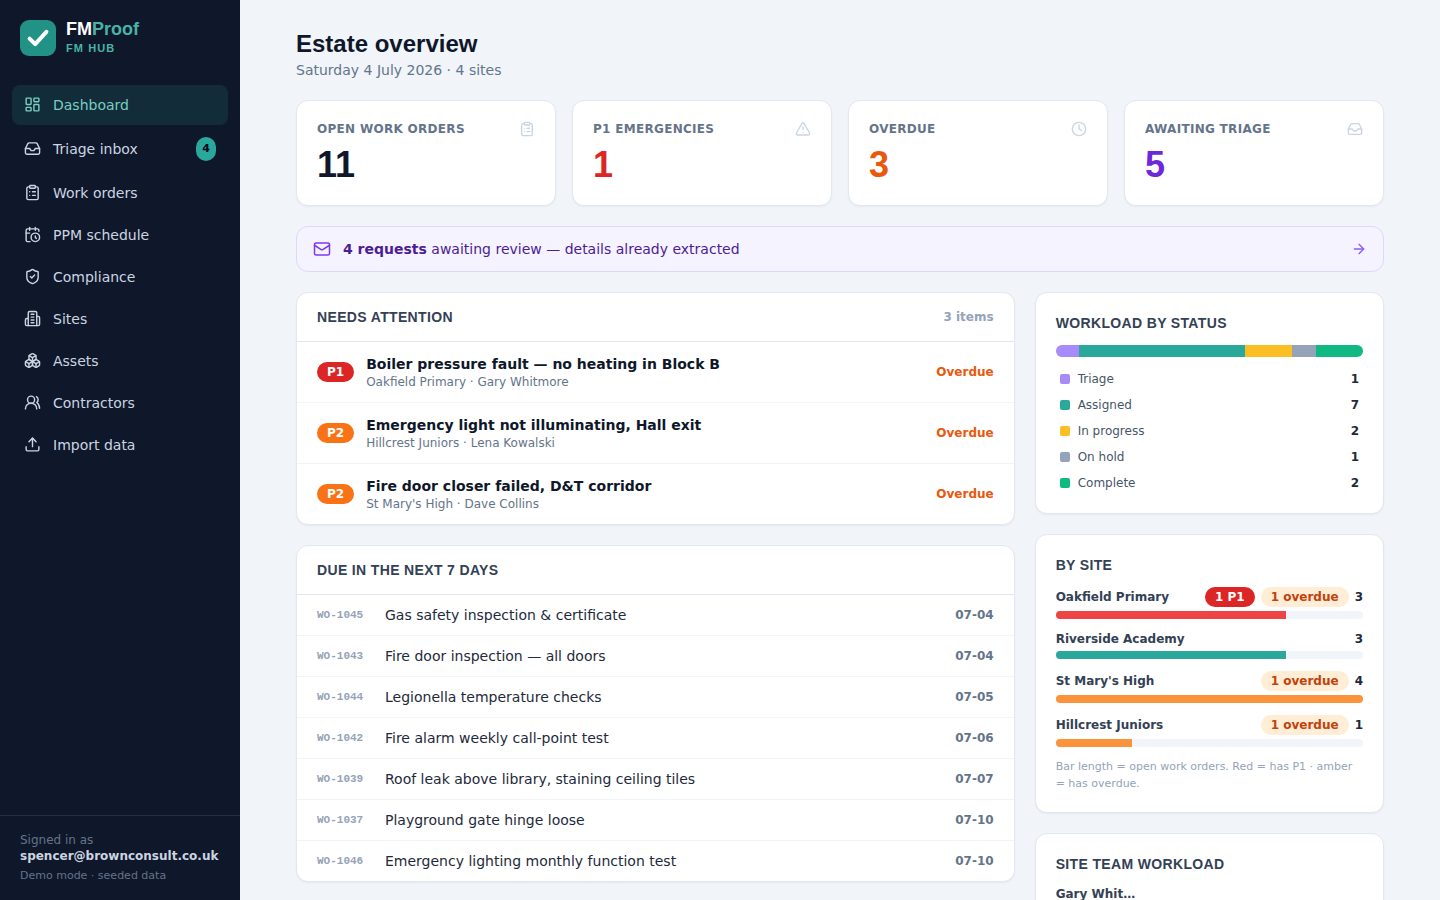
Task: Click the FMProof checkmark logo icon
Action: (38, 38)
